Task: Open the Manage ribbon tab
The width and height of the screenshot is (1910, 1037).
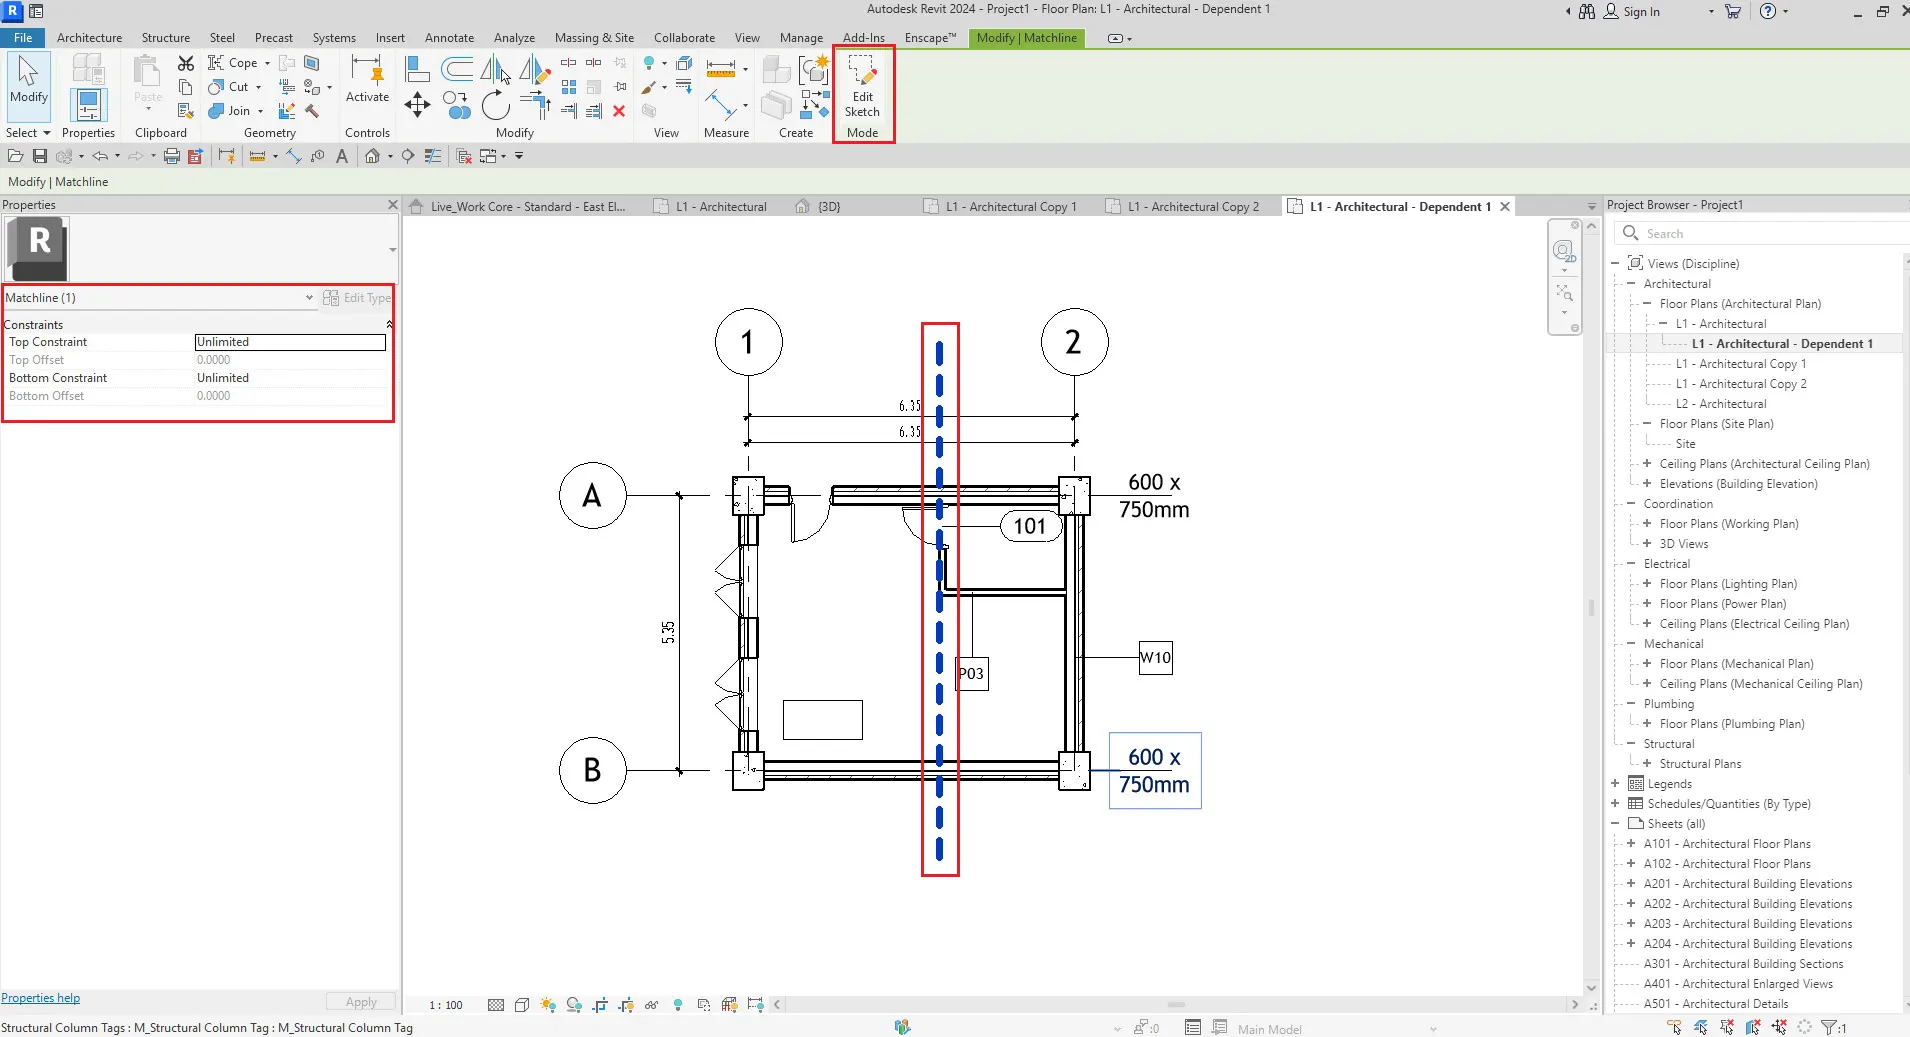Action: click(x=801, y=38)
